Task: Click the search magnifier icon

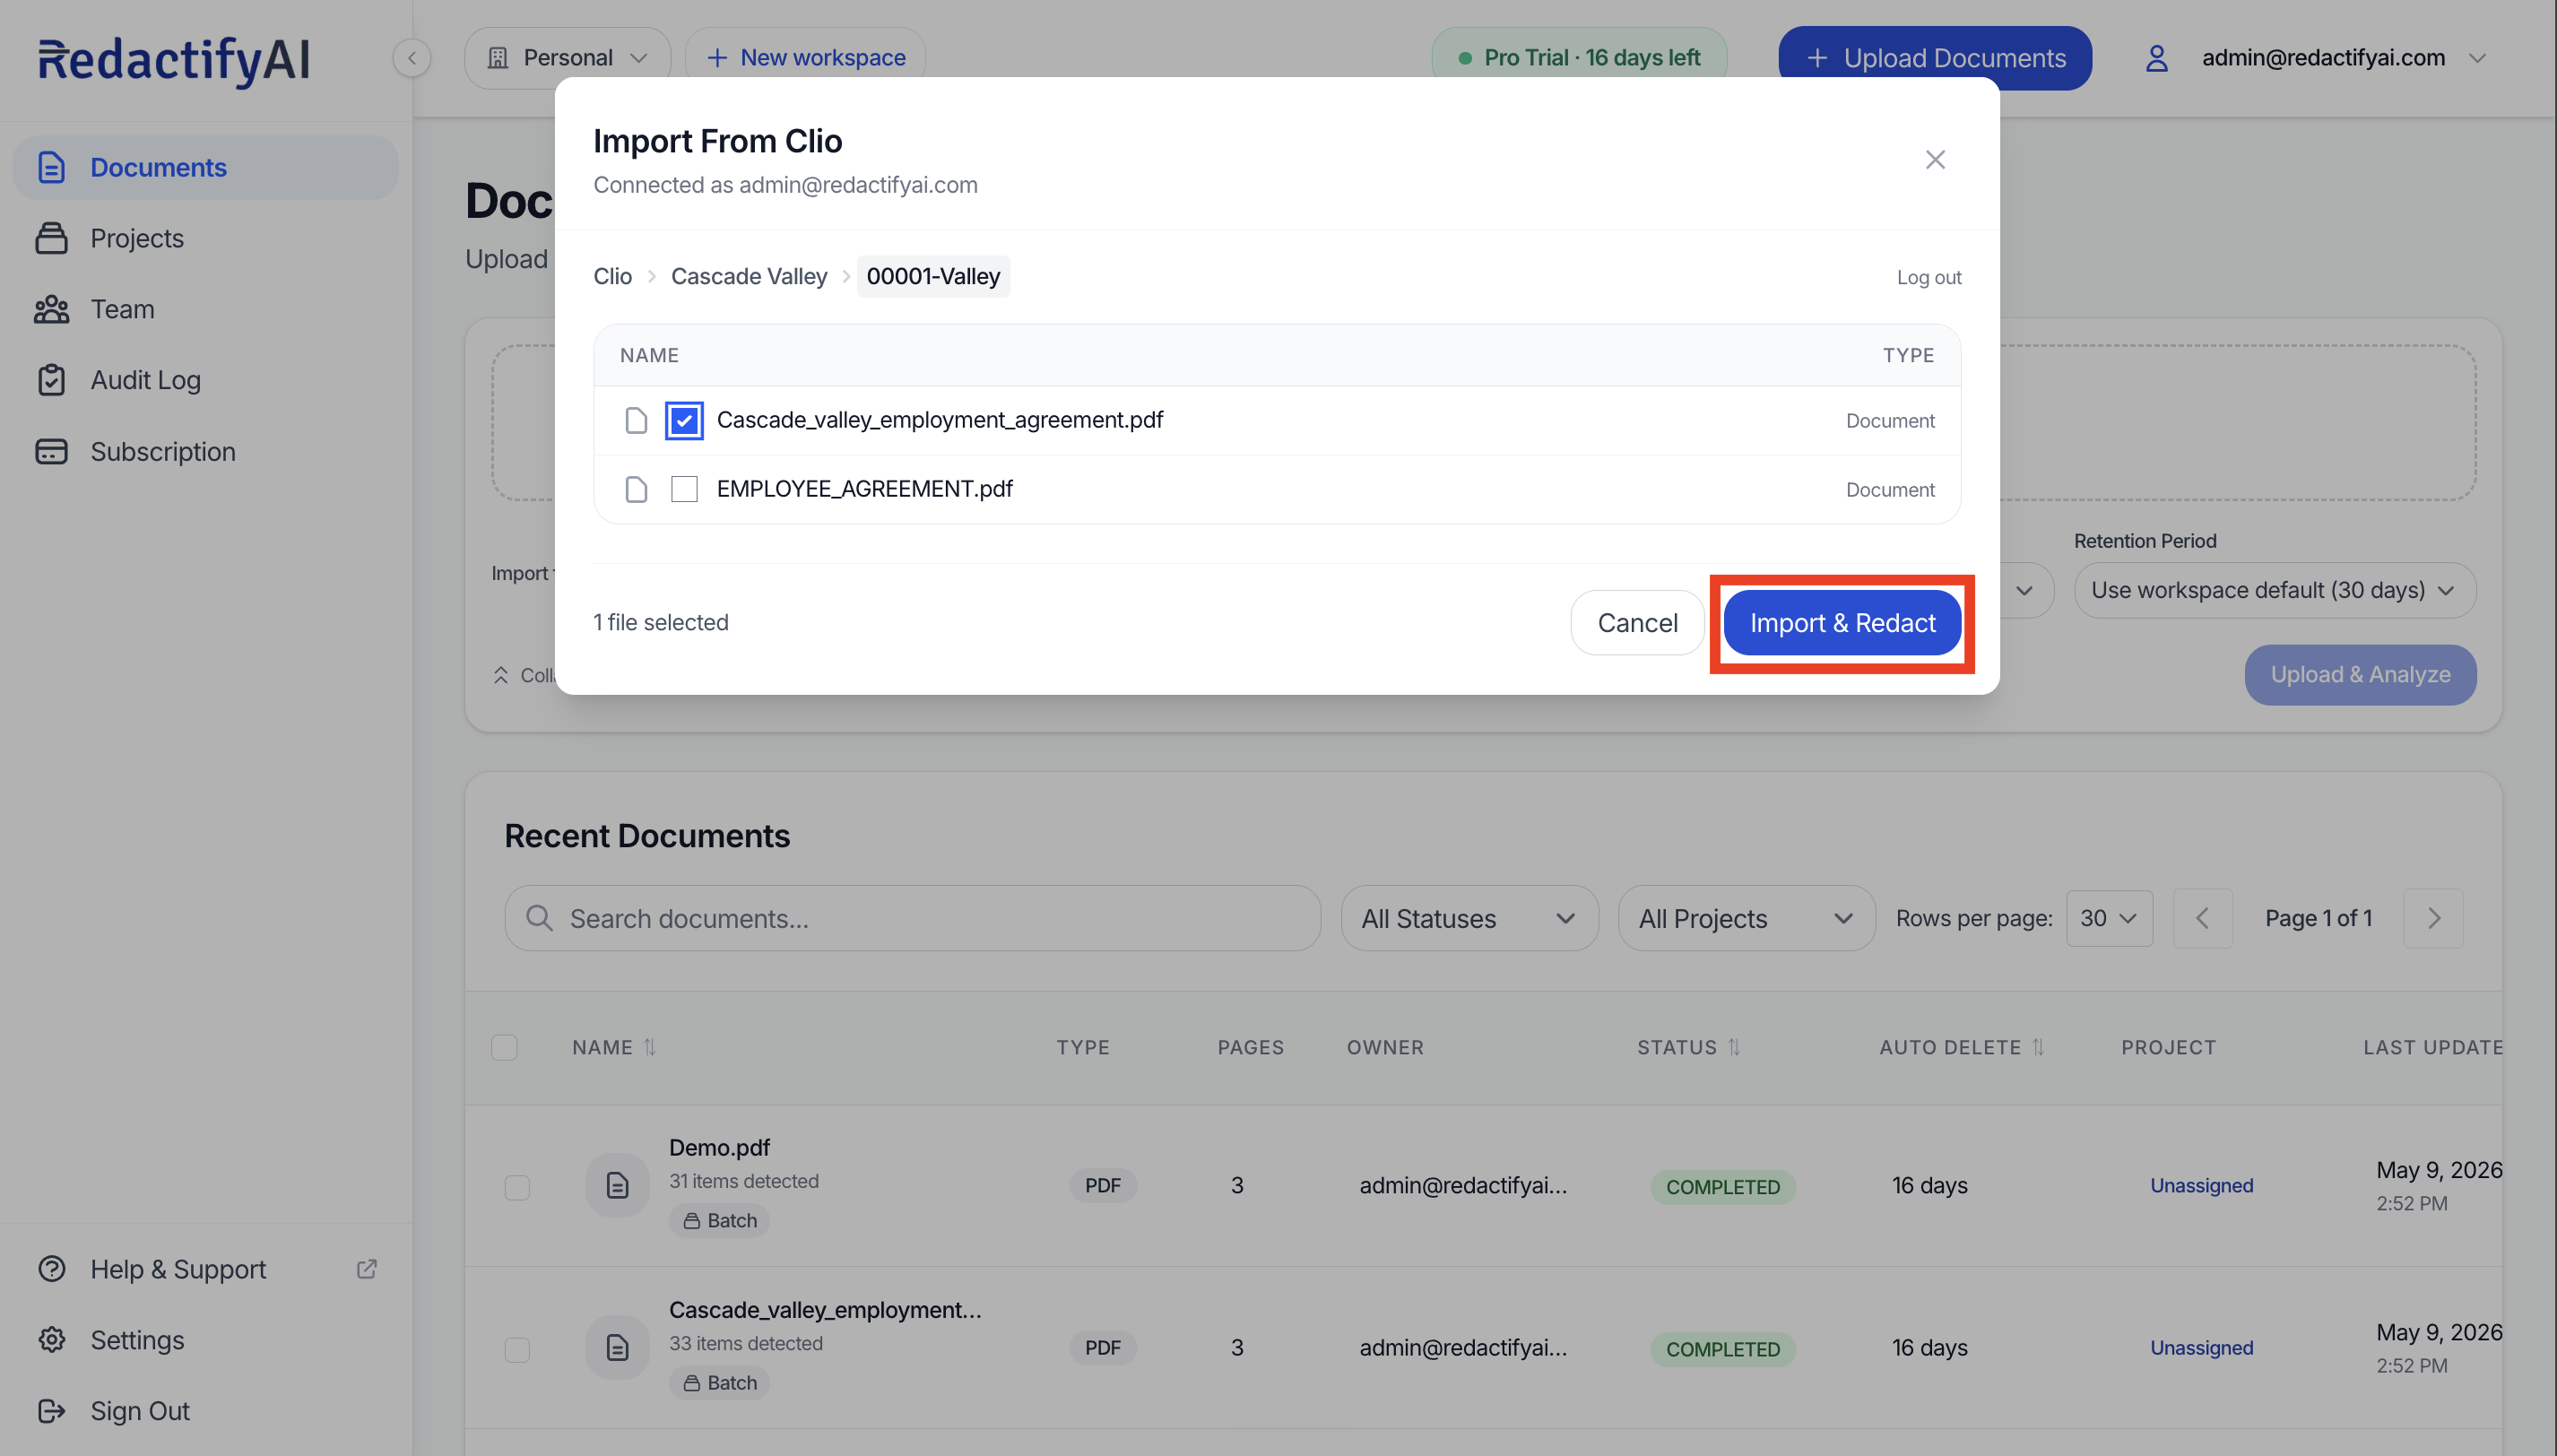Action: tap(539, 918)
